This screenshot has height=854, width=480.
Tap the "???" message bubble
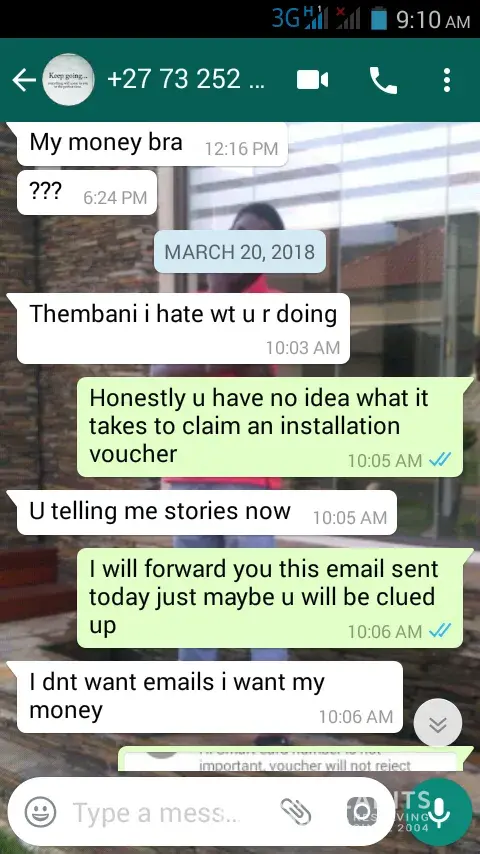coord(87,192)
